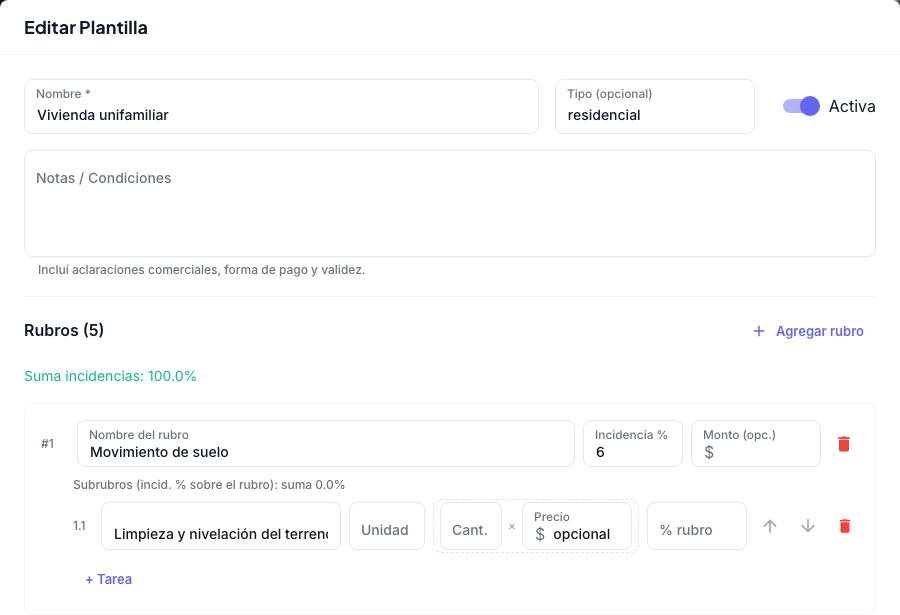This screenshot has height=615, width=900.
Task: Edit the Tipo (opcional) field
Action: pos(655,107)
